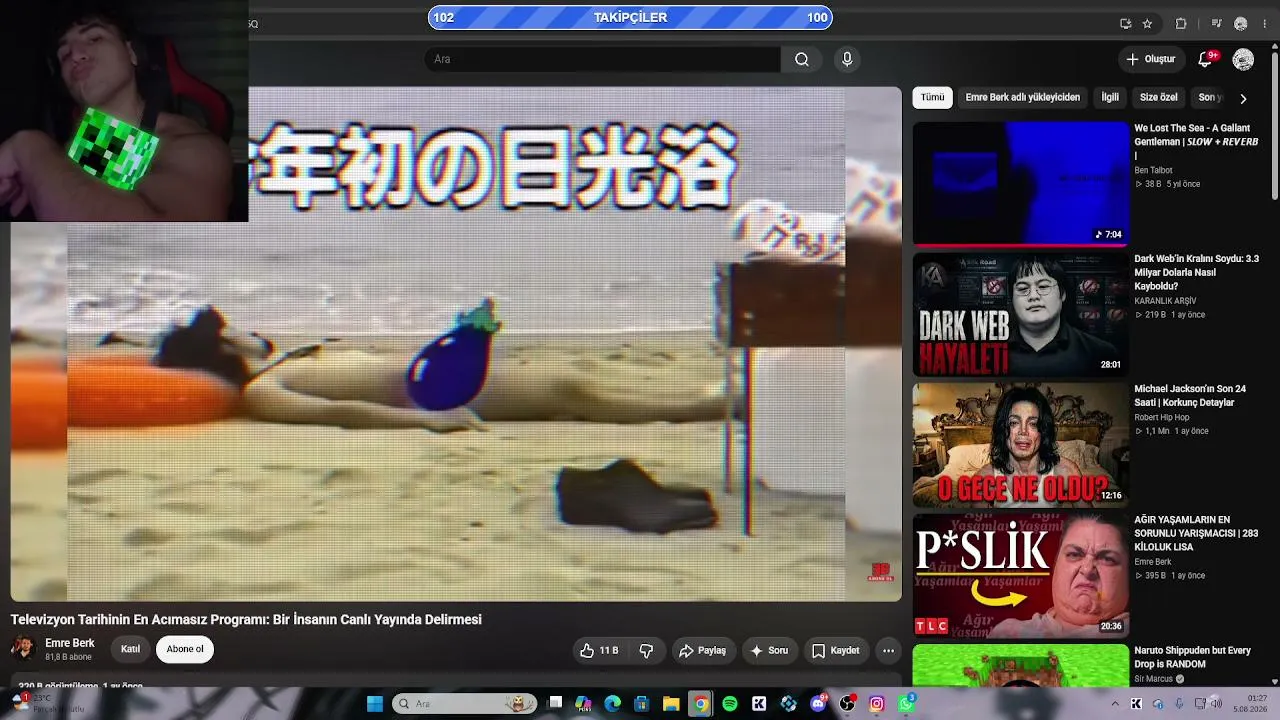Open the "We Lost The Sea - A Gallant Gentleman" title
1280x720 pixels.
click(1196, 141)
